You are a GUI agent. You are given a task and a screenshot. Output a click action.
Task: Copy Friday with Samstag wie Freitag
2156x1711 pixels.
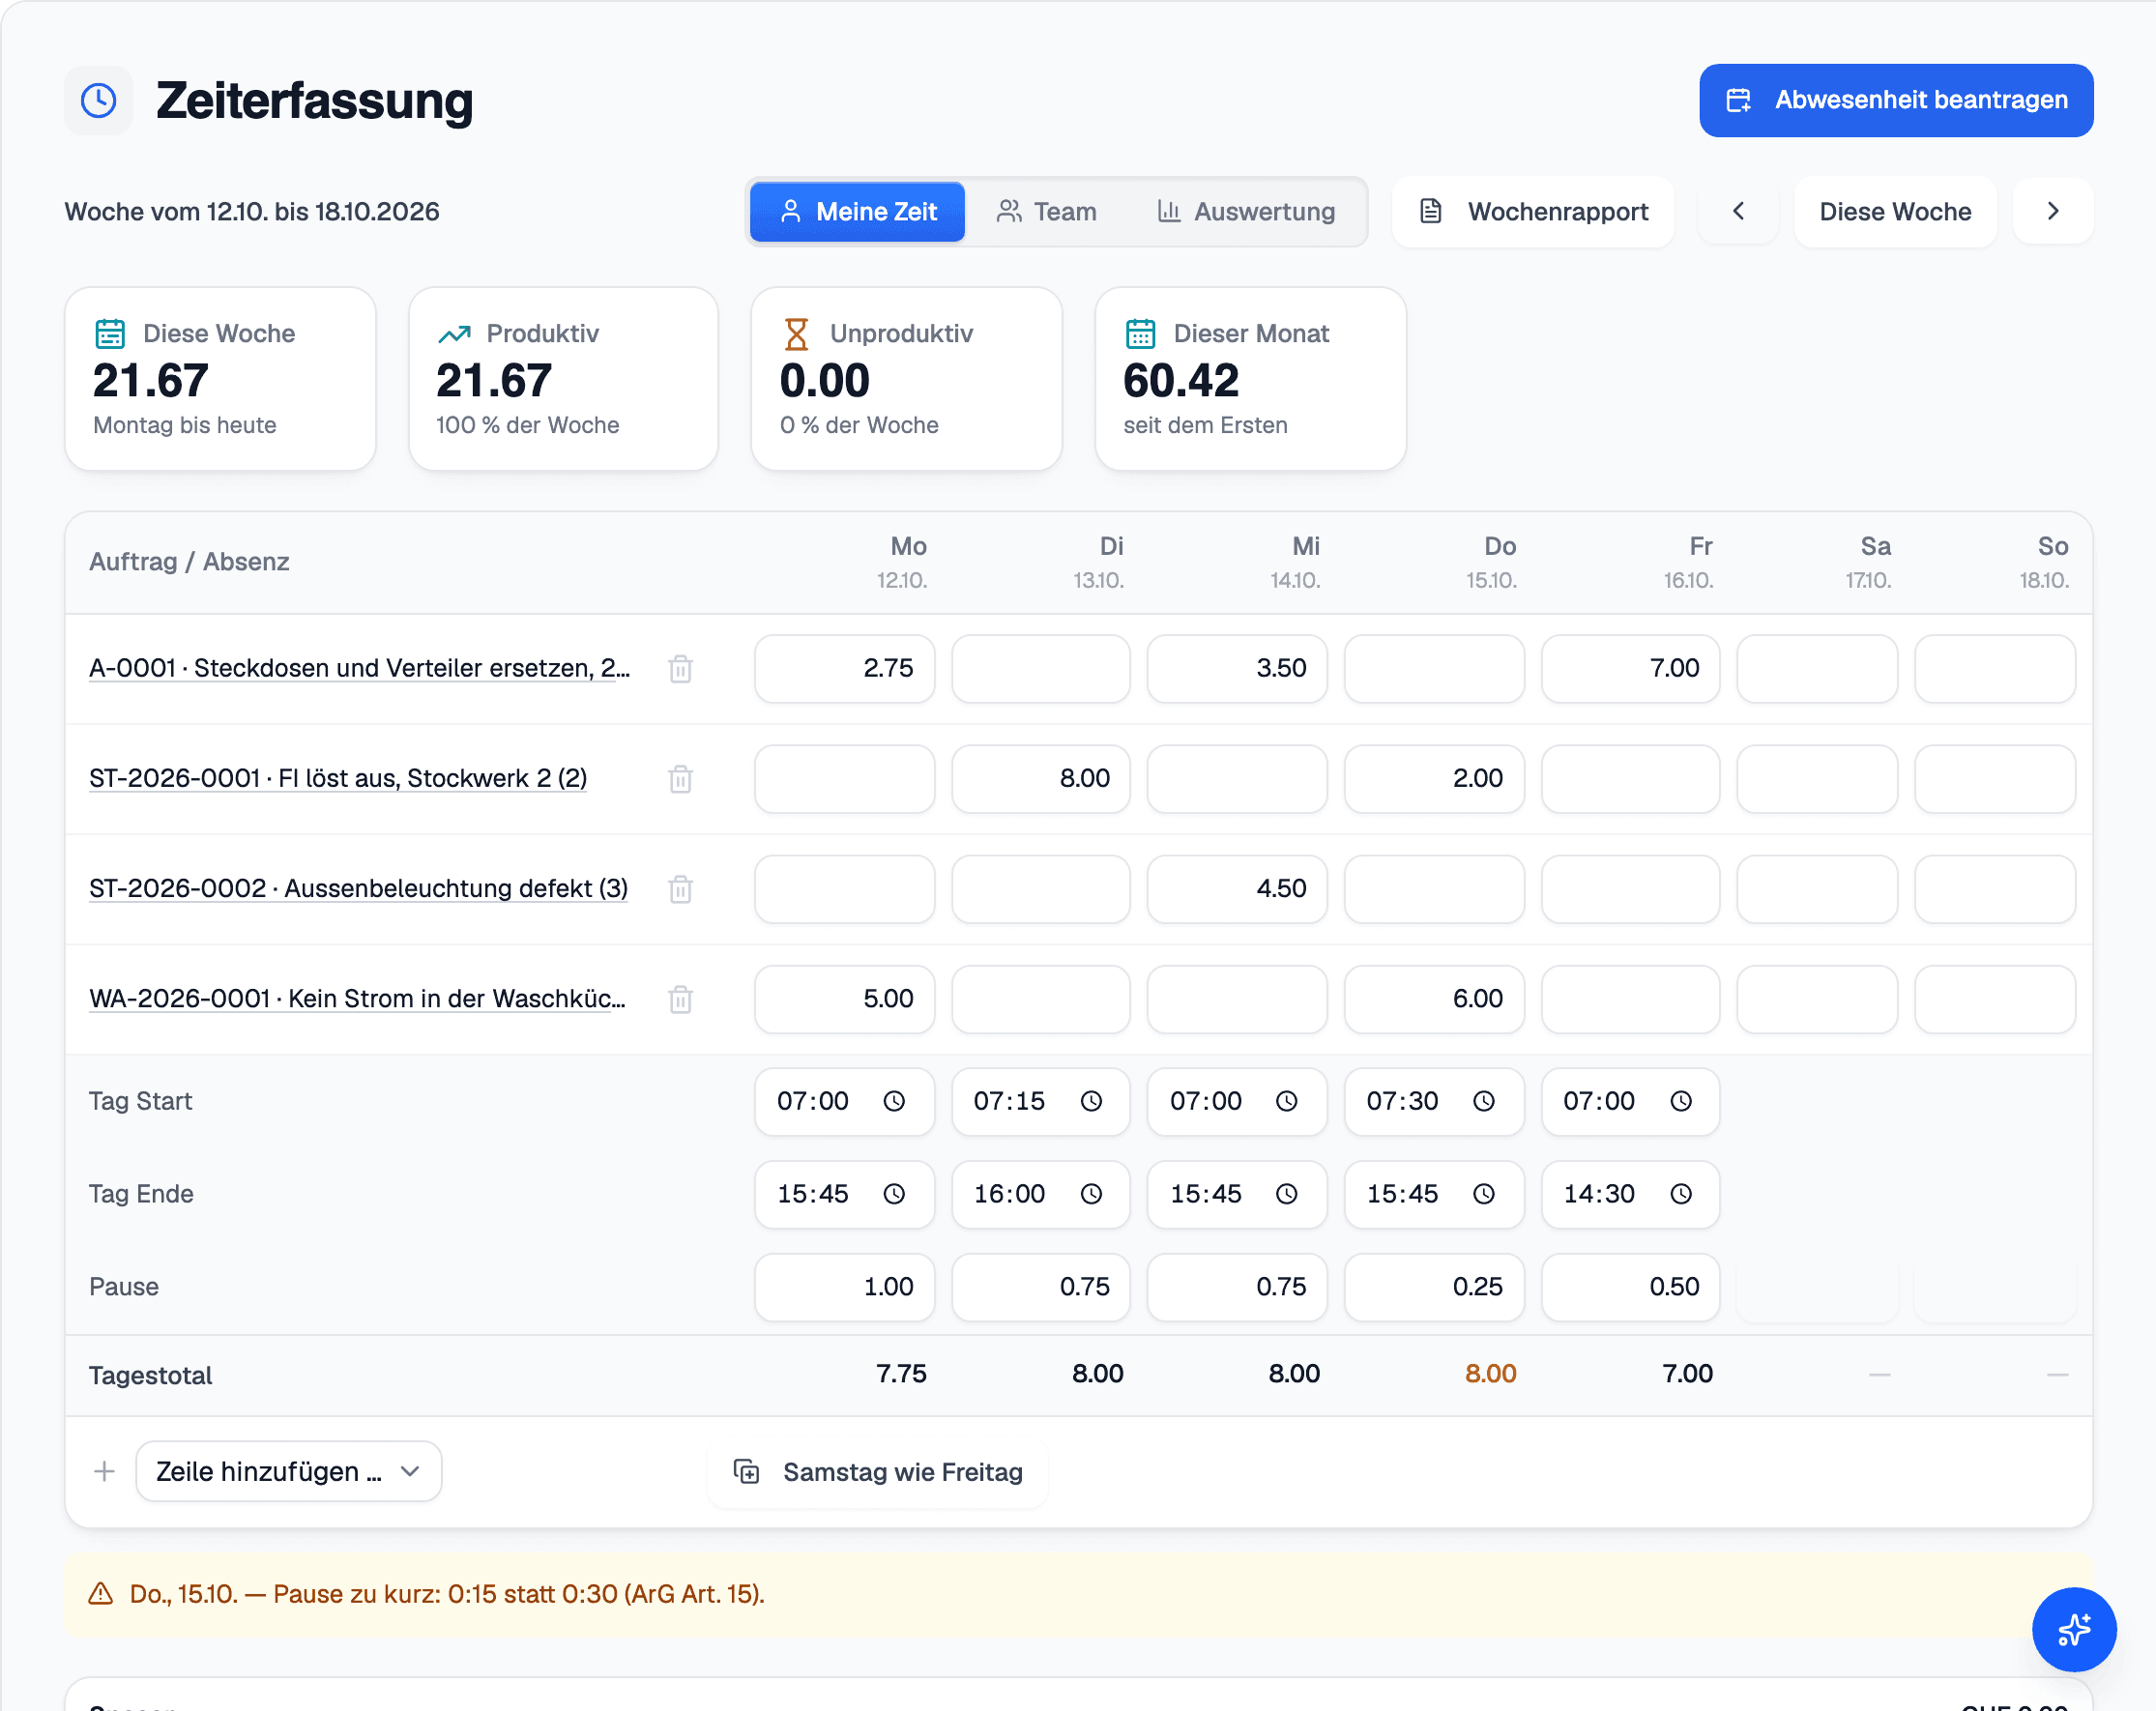point(878,1471)
